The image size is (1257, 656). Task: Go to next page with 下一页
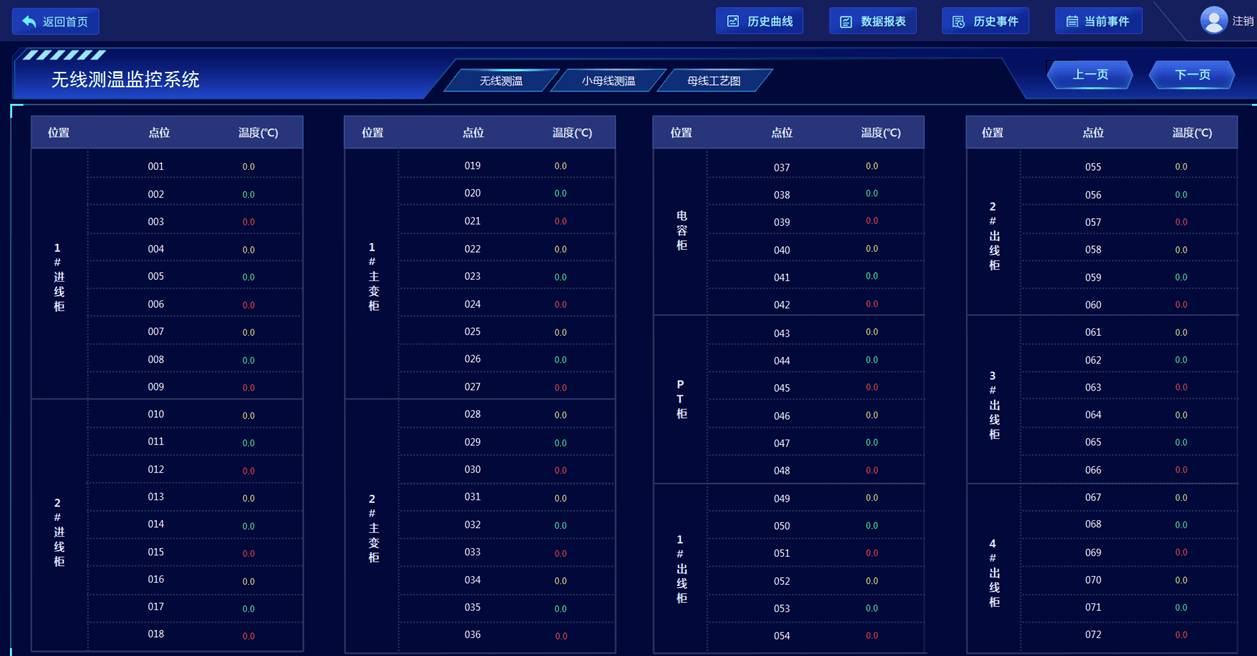click(1192, 75)
